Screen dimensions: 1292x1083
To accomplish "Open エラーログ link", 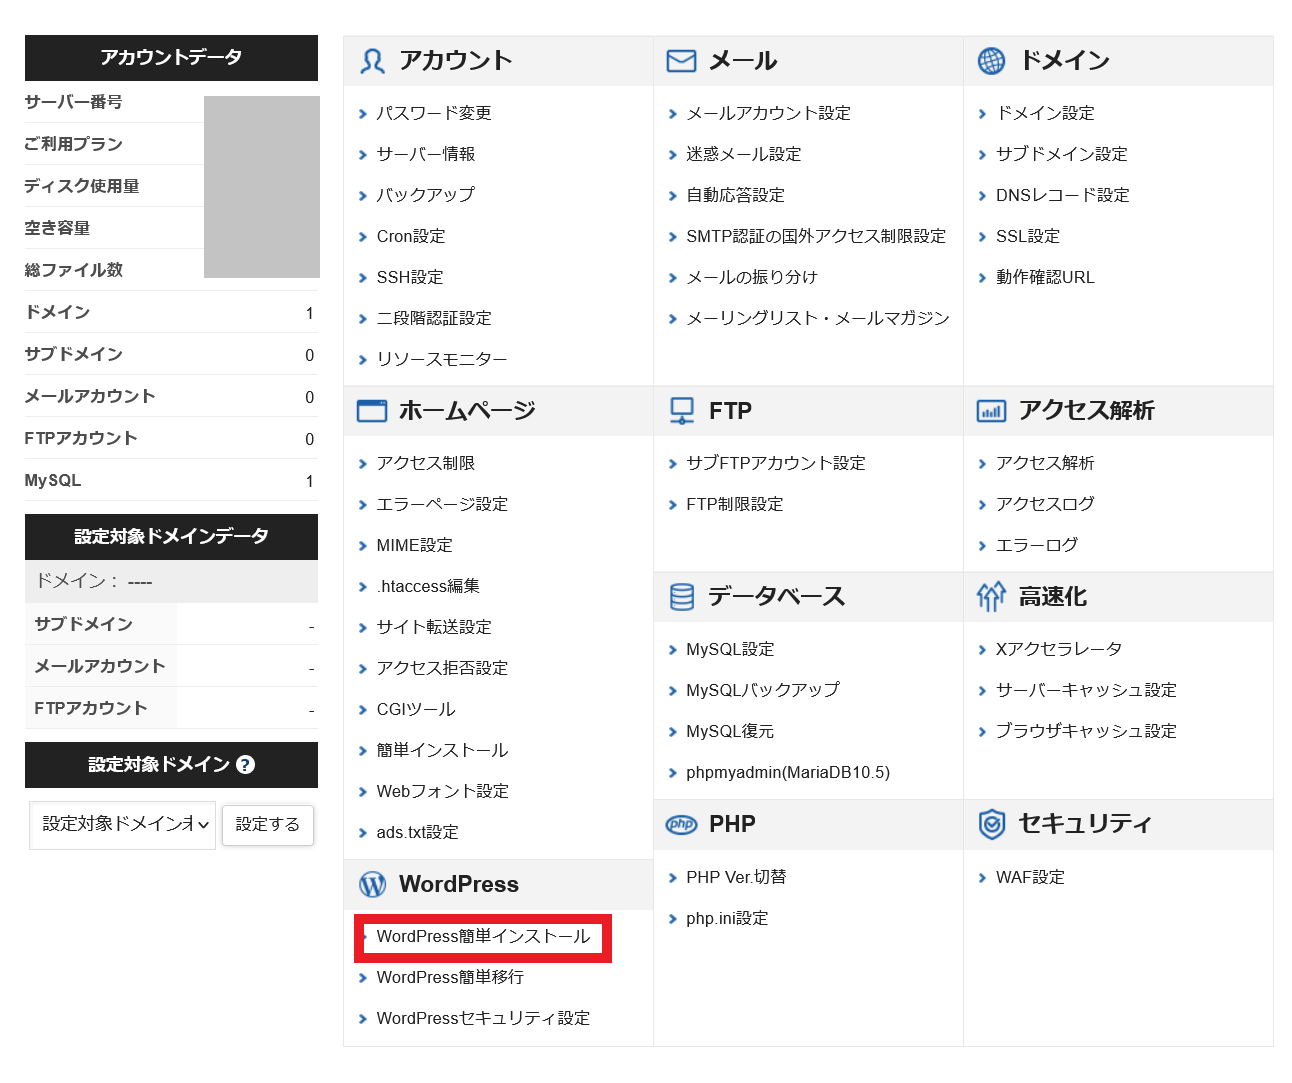I will pyautogui.click(x=1037, y=545).
